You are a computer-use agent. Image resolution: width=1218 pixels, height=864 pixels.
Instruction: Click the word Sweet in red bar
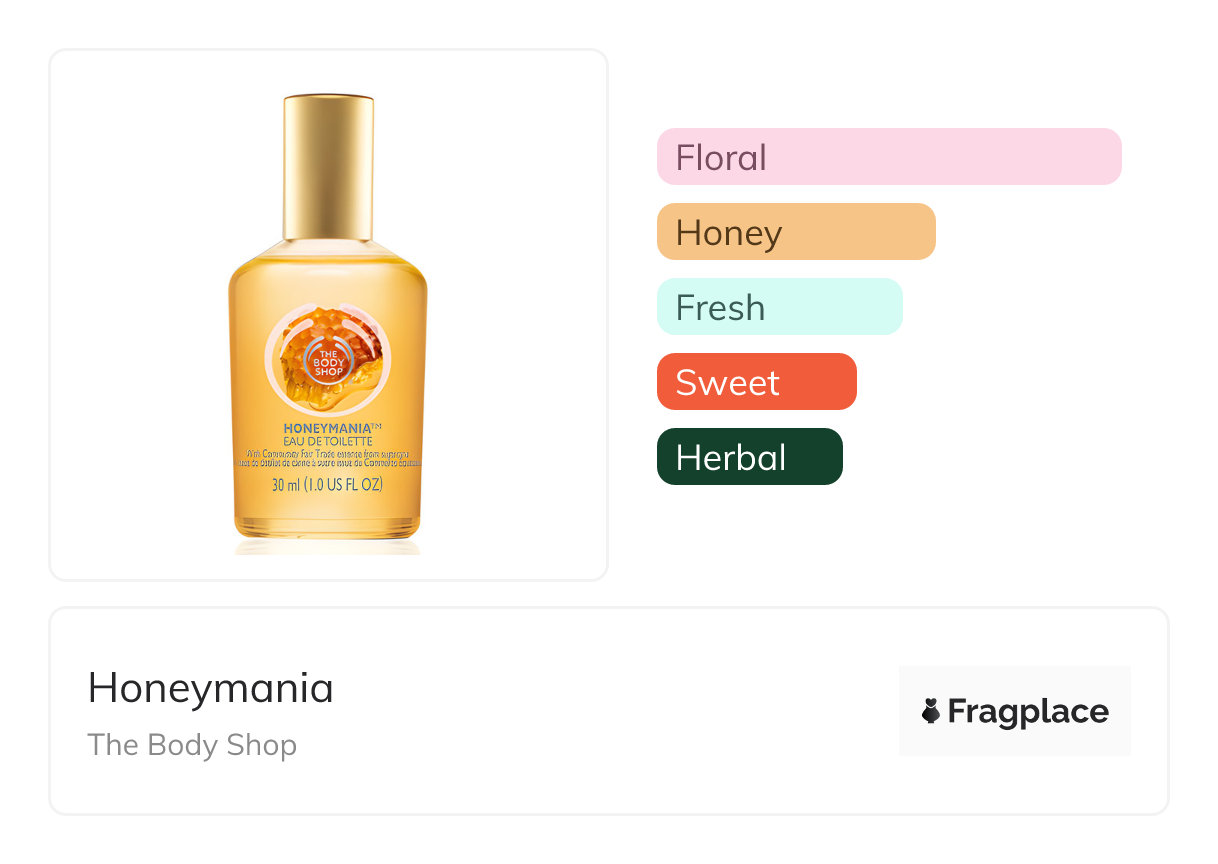pyautogui.click(x=727, y=382)
